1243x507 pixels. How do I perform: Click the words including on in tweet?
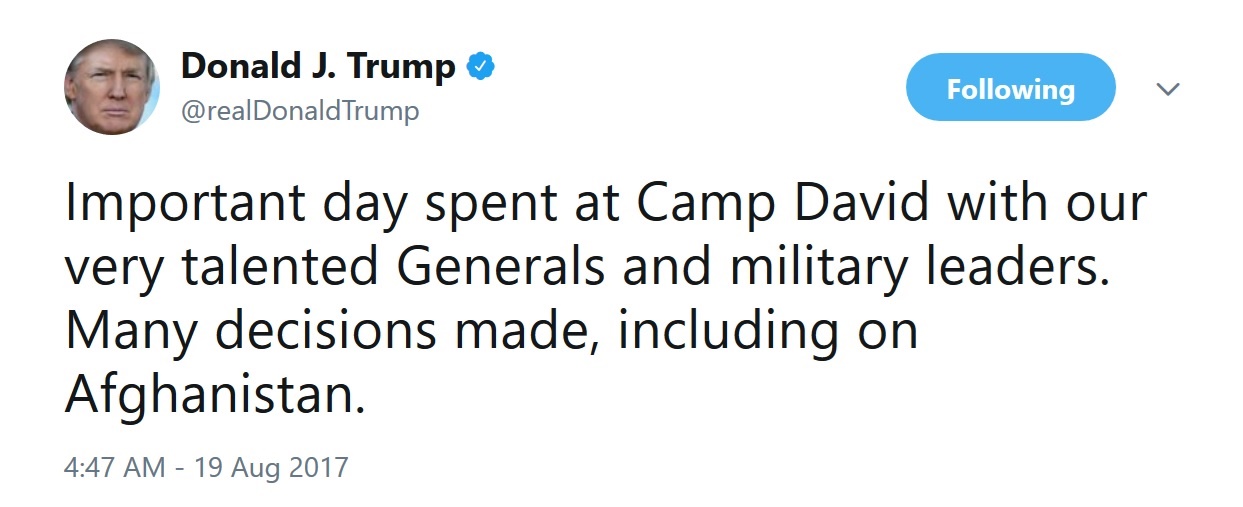pos(767,332)
